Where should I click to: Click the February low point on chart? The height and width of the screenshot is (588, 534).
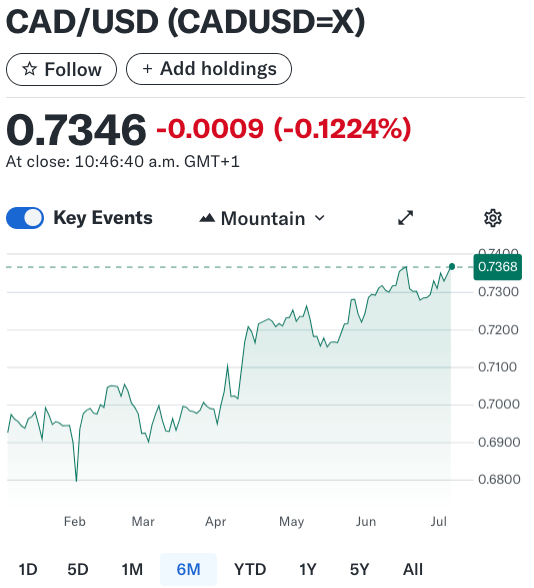click(x=76, y=481)
